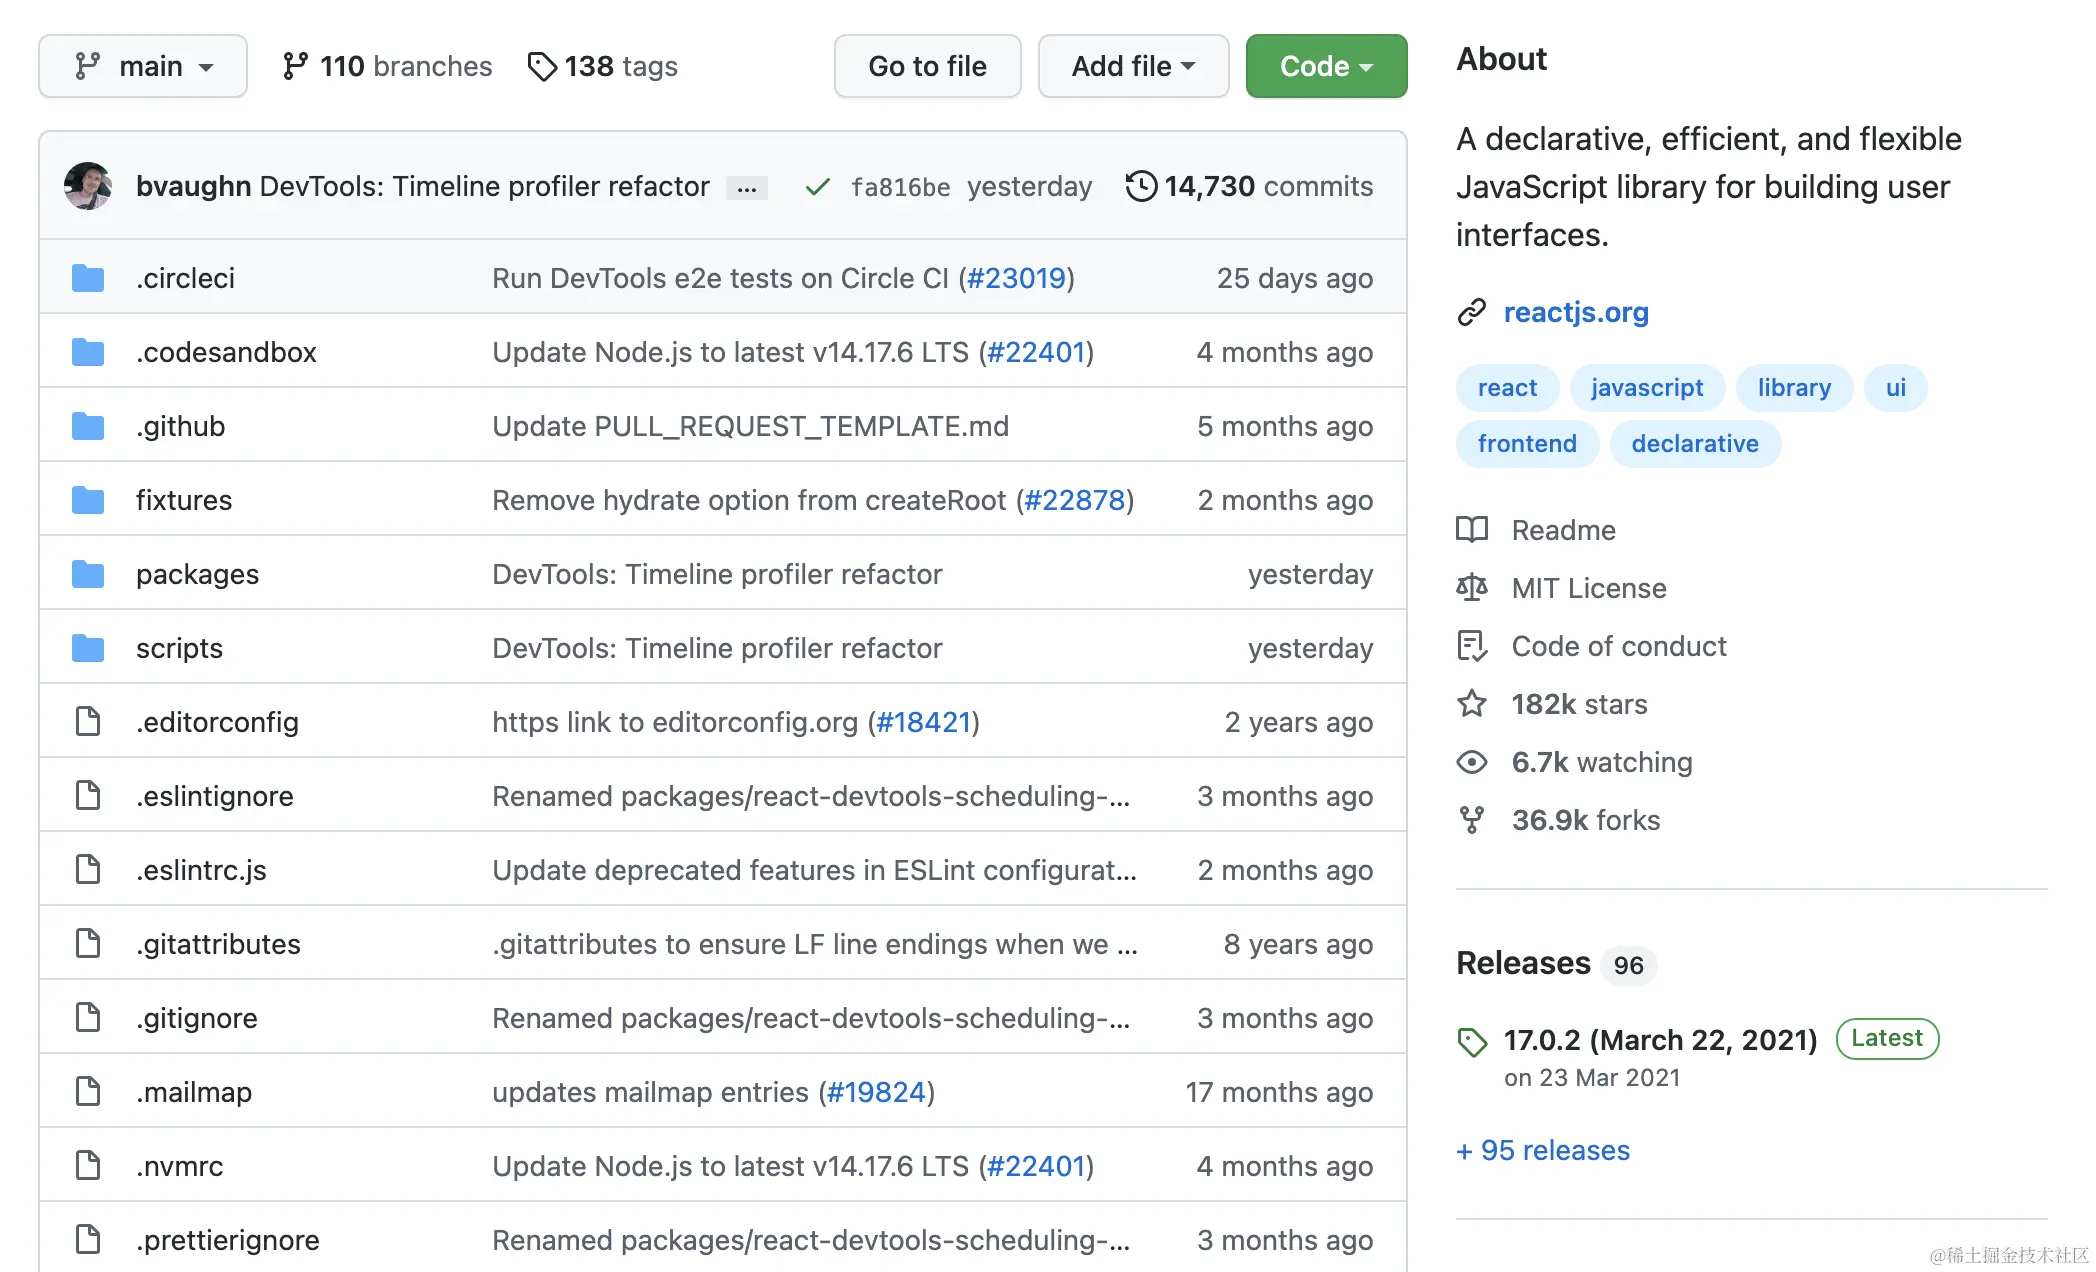This screenshot has width=2096, height=1272.
Task: Open the Readme link
Action: [x=1563, y=530]
